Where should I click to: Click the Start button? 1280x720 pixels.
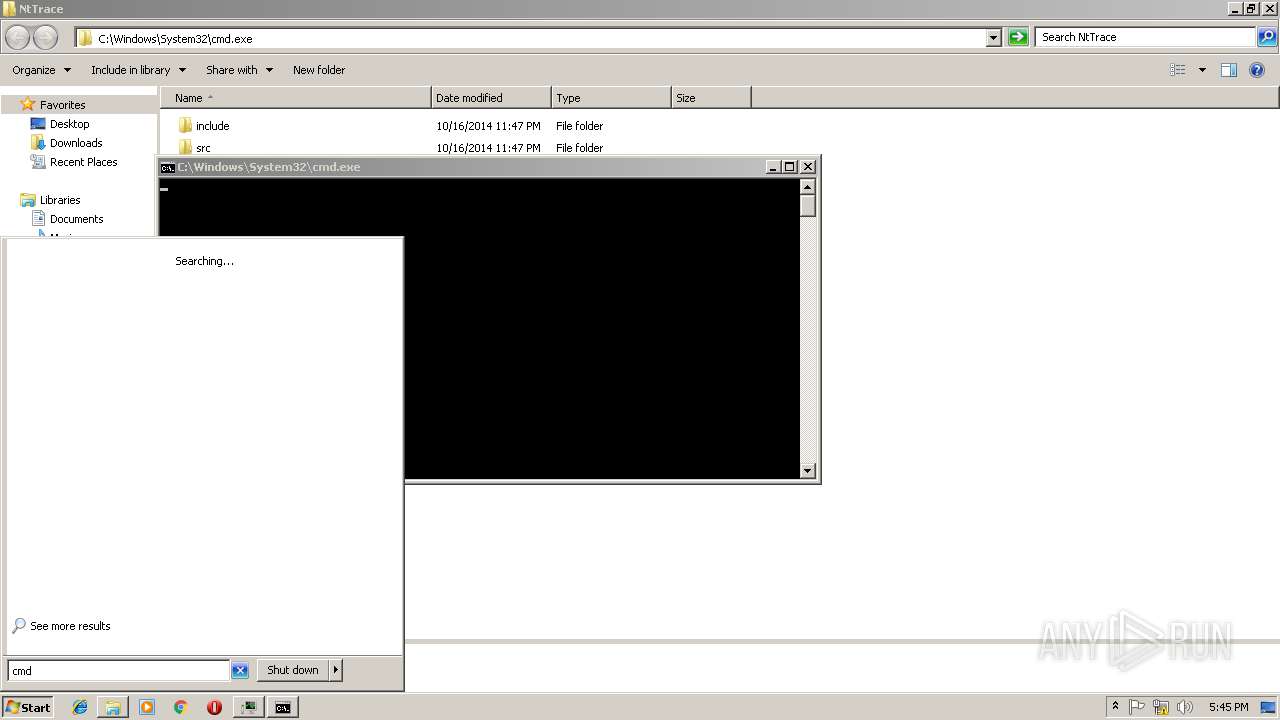[x=27, y=707]
